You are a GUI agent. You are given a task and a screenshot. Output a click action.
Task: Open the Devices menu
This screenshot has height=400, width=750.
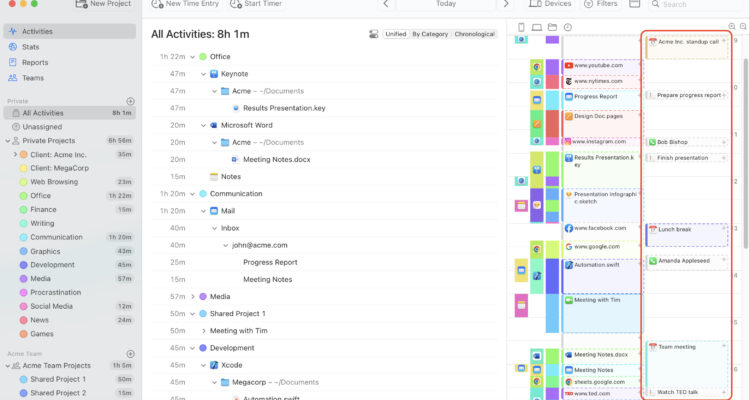coord(550,4)
